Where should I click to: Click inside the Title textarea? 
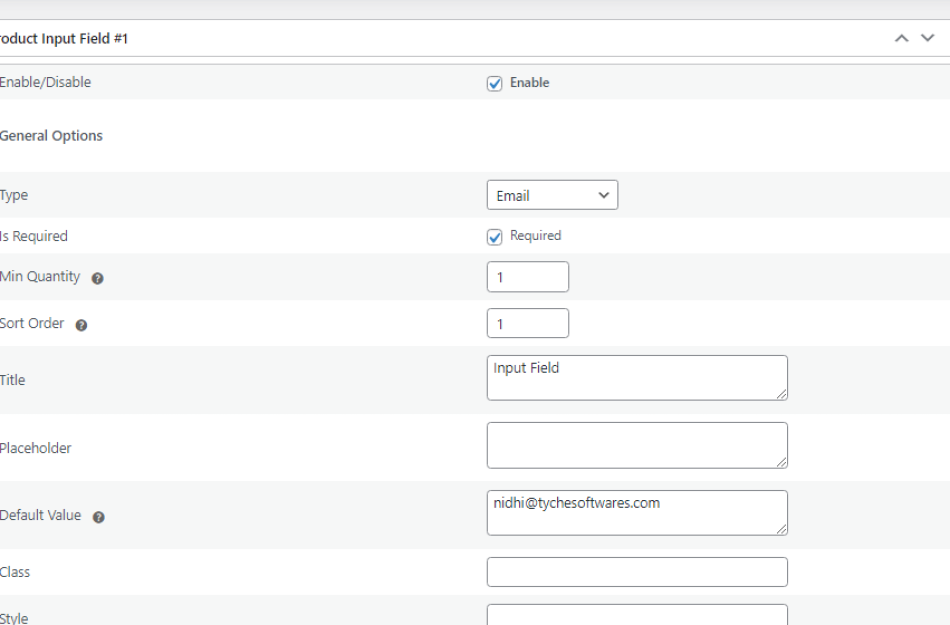pos(636,377)
